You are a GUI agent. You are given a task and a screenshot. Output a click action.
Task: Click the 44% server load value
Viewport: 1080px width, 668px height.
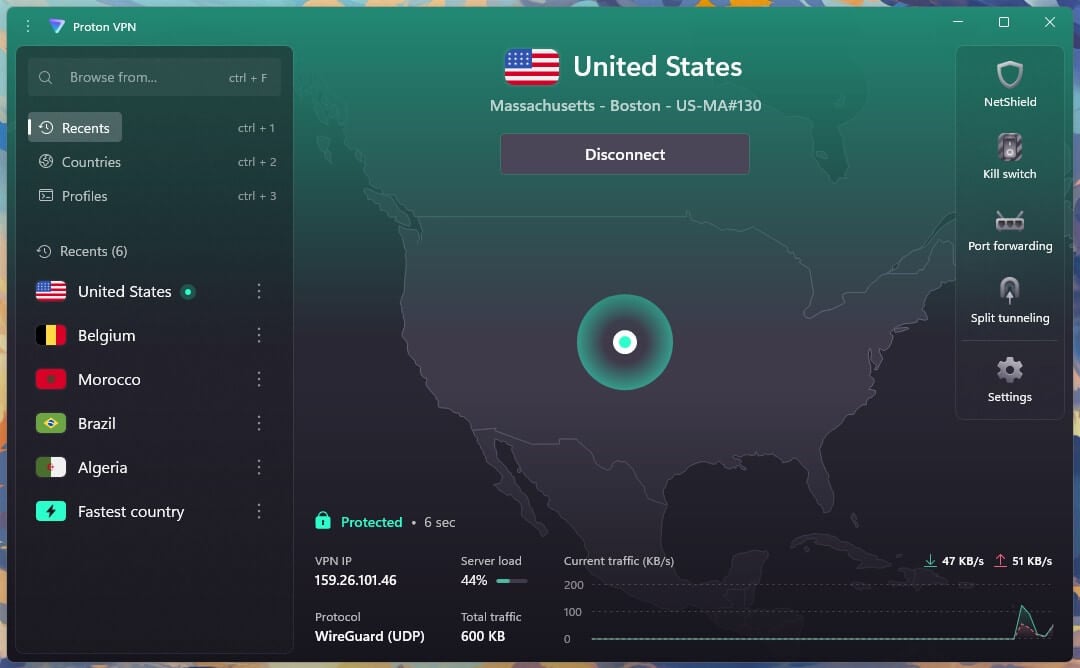[474, 581]
